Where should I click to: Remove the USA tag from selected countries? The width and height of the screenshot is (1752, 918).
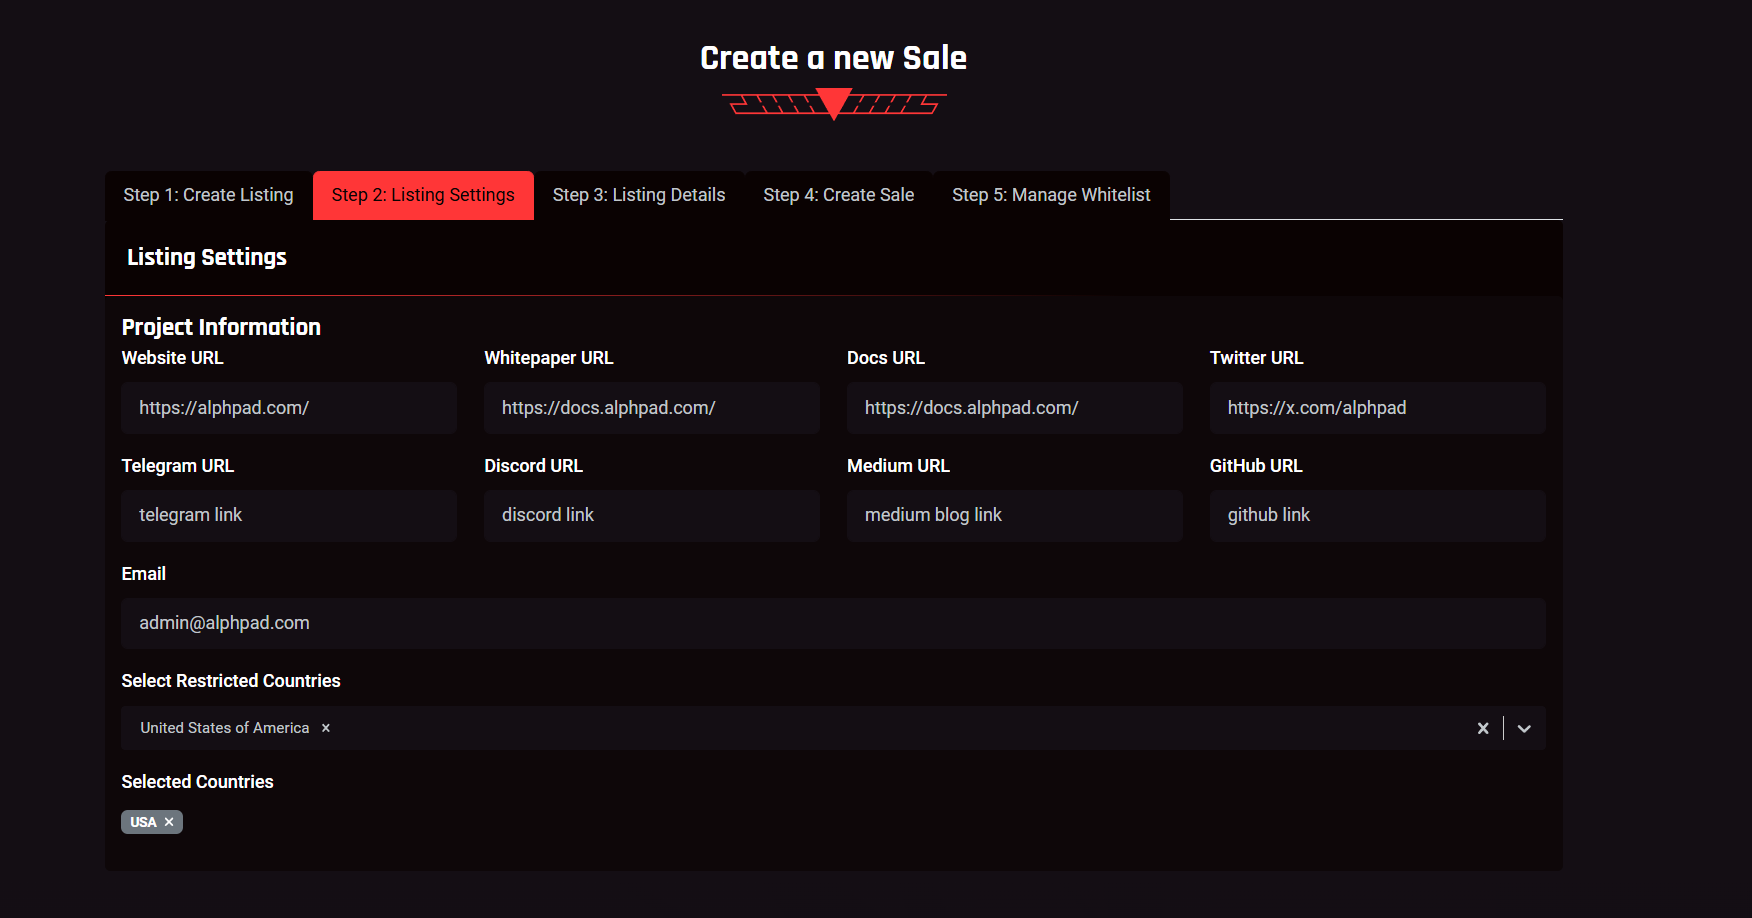169,822
